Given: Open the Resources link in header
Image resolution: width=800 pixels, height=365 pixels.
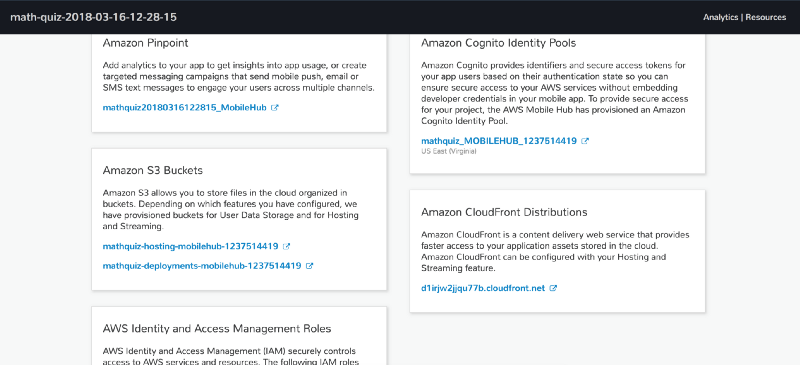Looking at the screenshot, I should click(x=765, y=17).
